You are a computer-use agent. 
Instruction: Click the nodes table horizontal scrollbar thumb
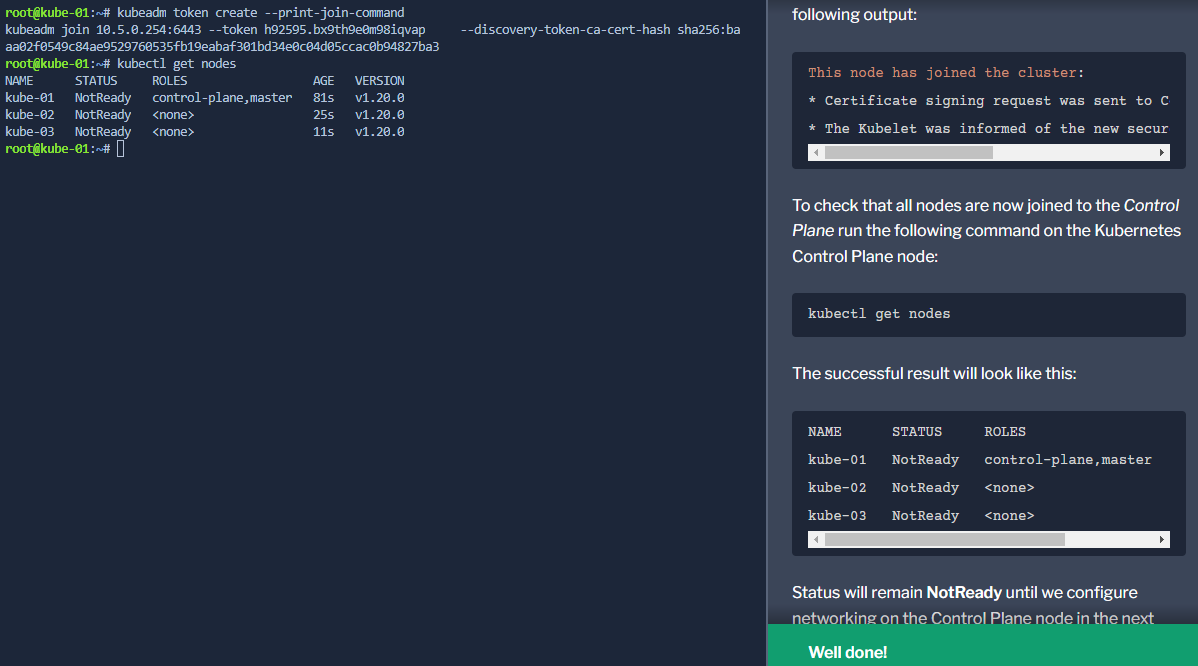(944, 540)
